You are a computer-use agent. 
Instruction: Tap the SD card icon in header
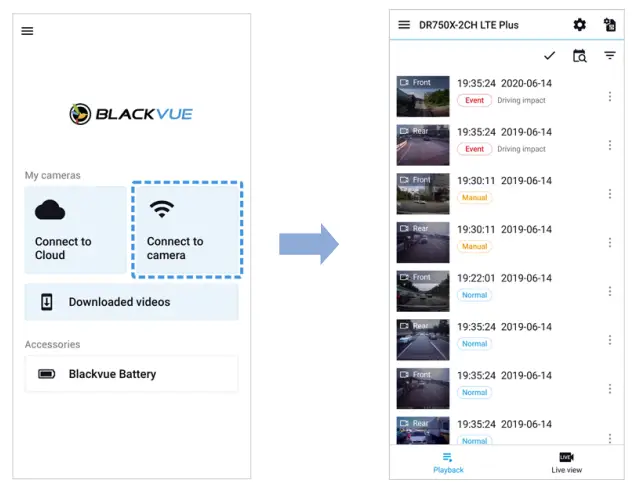[x=610, y=25]
